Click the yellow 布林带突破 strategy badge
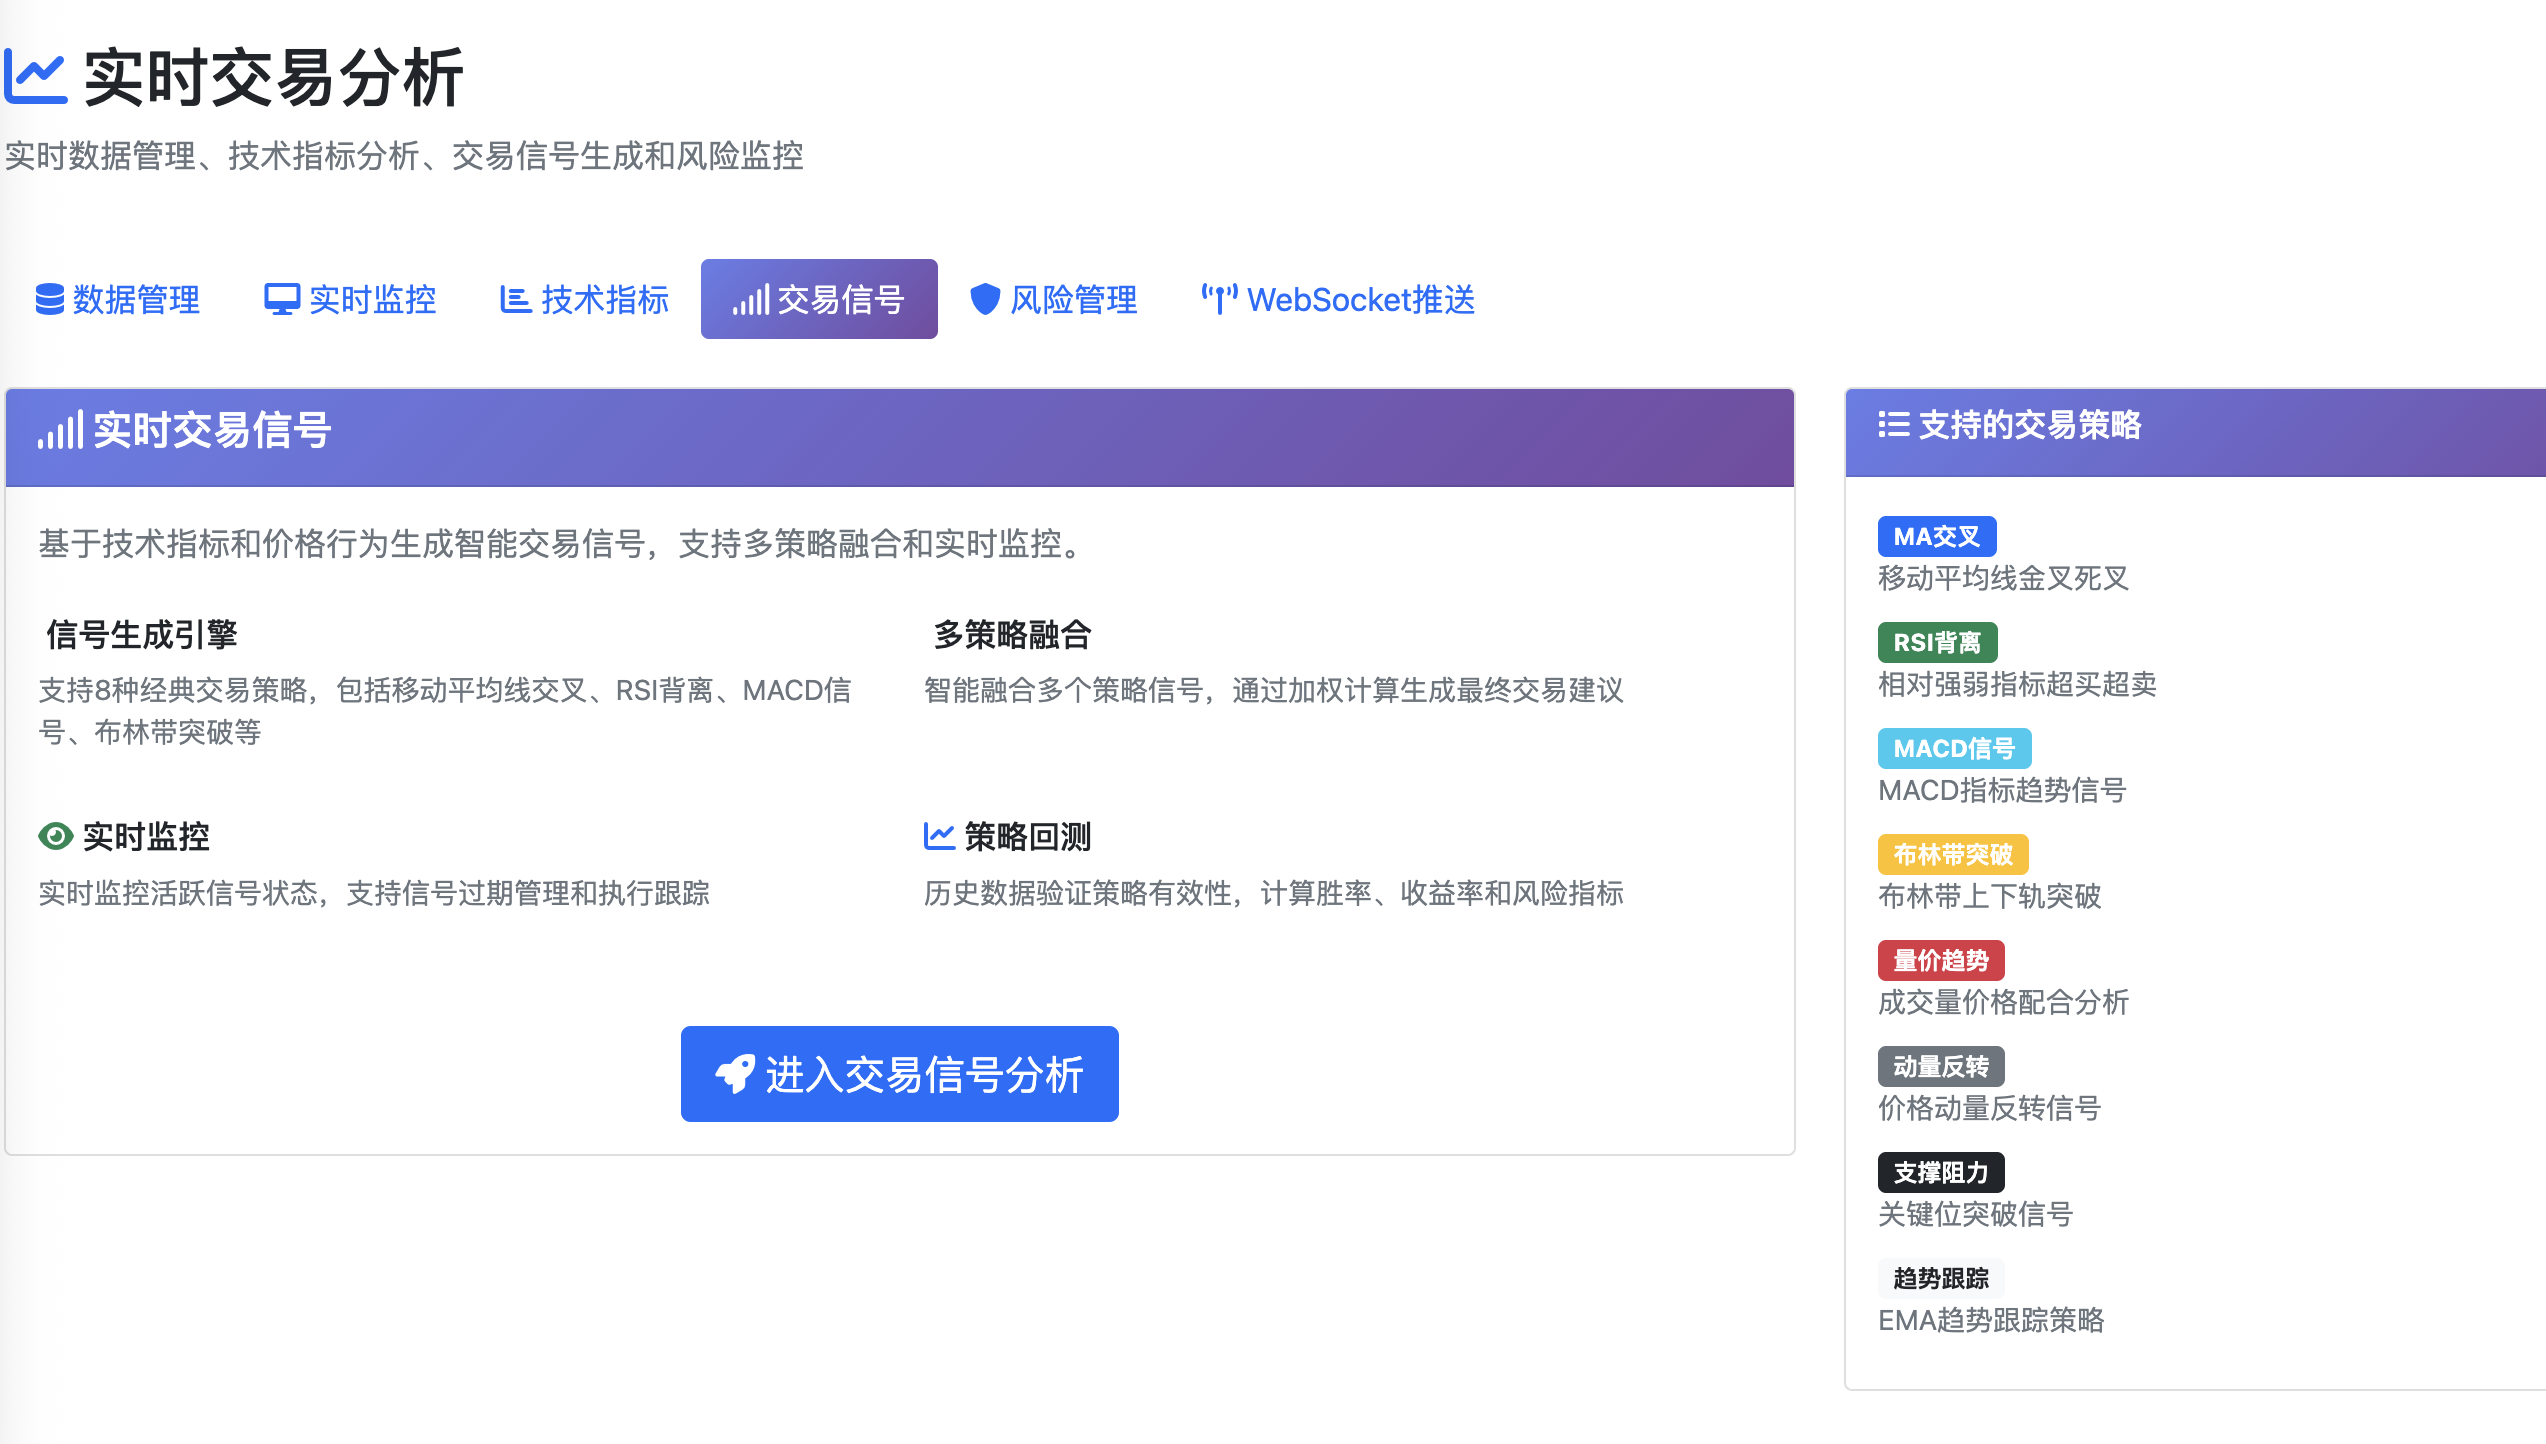The height and width of the screenshot is (1444, 2546). (1952, 855)
